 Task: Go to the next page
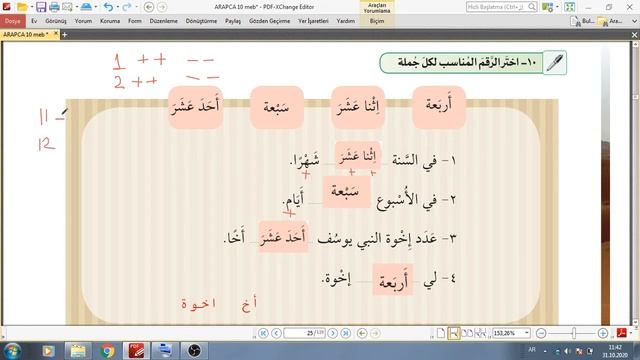coord(333,333)
